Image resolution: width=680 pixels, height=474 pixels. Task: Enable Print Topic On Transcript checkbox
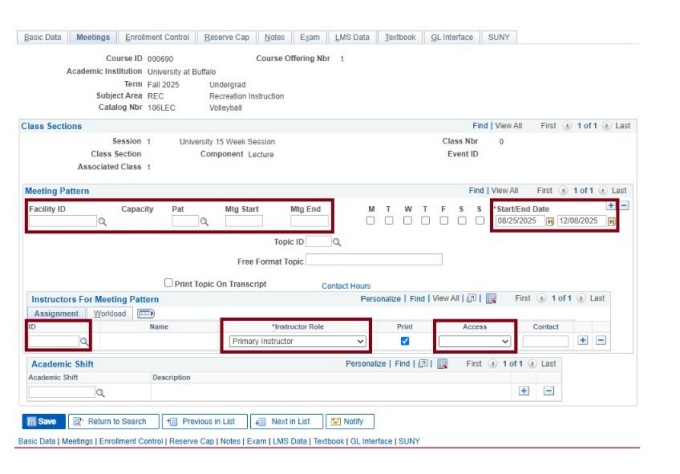168,283
